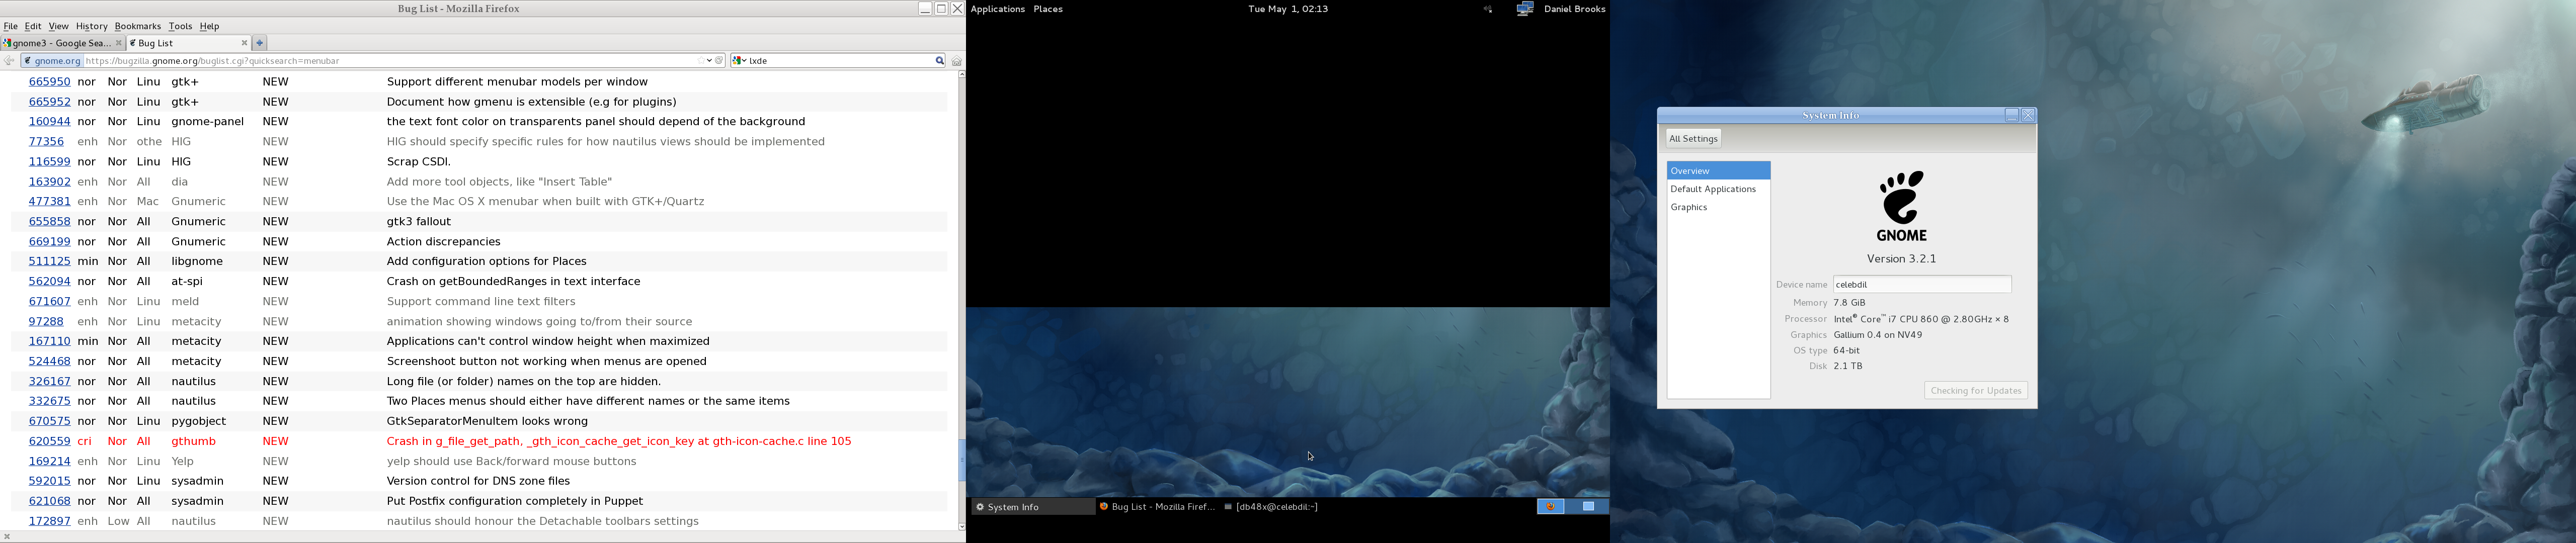Switch to Bug List Firefox in the taskbar
Screen dimensions: 2576x543
tap(1157, 507)
